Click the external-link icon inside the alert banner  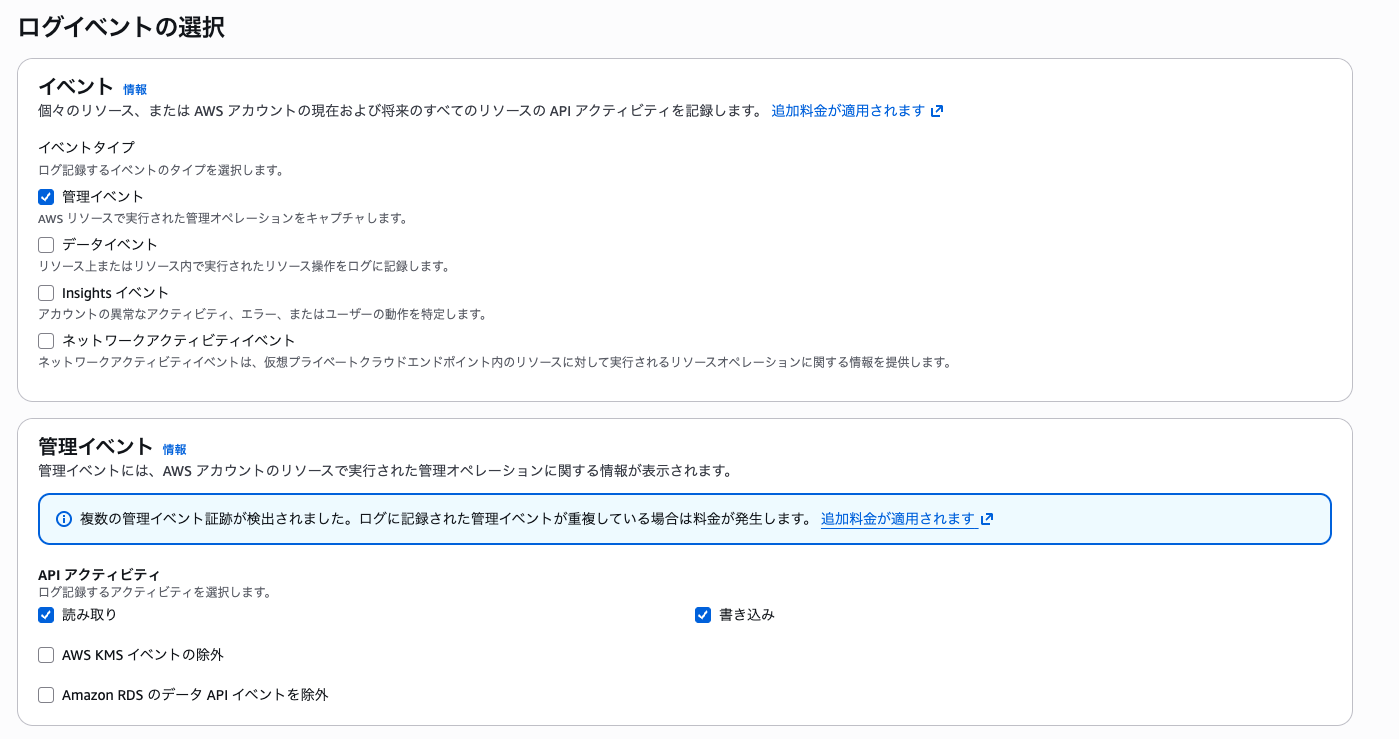click(987, 518)
